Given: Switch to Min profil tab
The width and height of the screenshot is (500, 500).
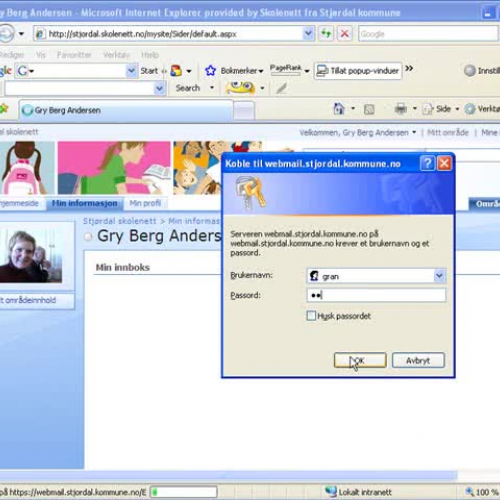Looking at the screenshot, I should tap(145, 203).
